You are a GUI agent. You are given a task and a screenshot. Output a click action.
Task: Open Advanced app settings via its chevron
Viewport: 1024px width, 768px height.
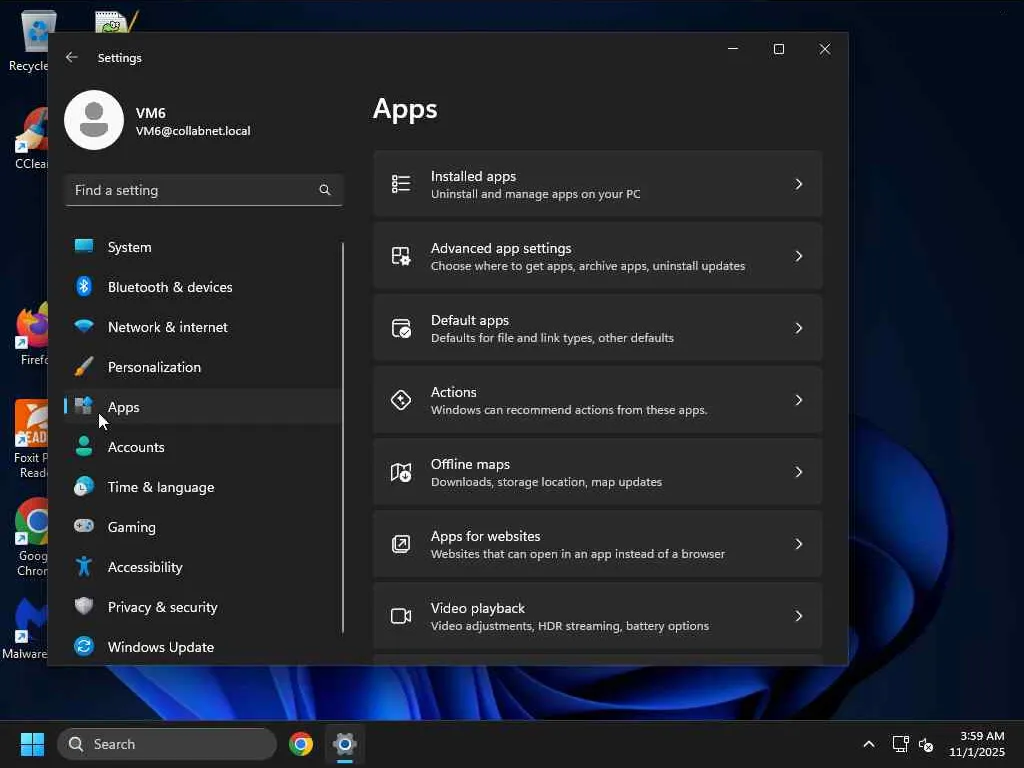point(798,256)
